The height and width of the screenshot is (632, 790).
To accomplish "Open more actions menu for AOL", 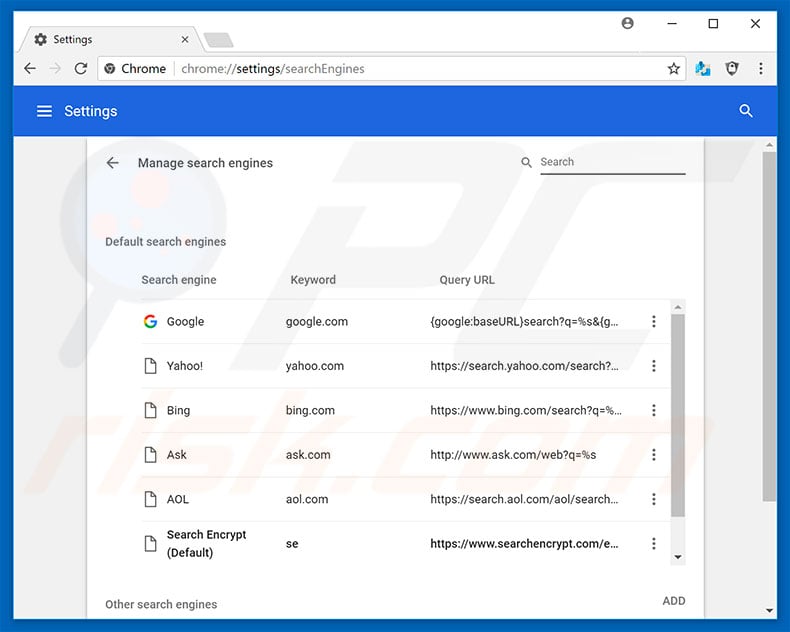I will [653, 499].
